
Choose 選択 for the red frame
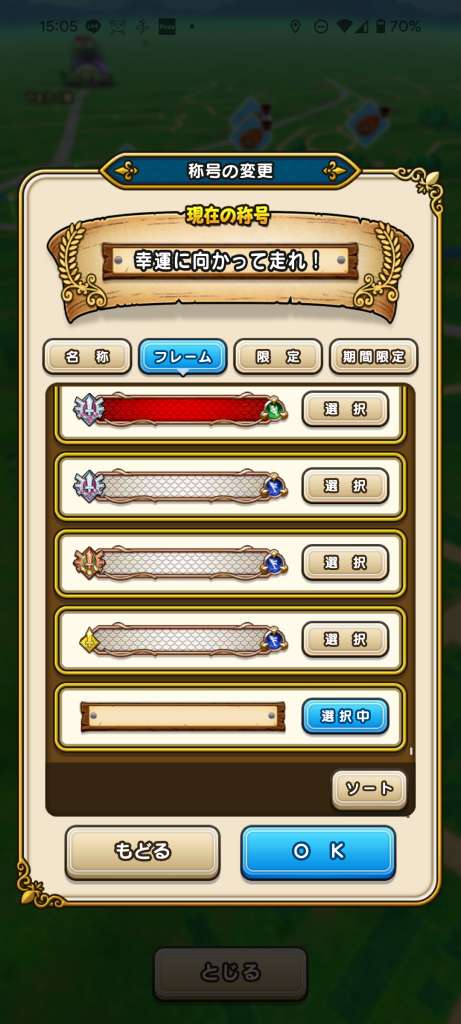345,409
